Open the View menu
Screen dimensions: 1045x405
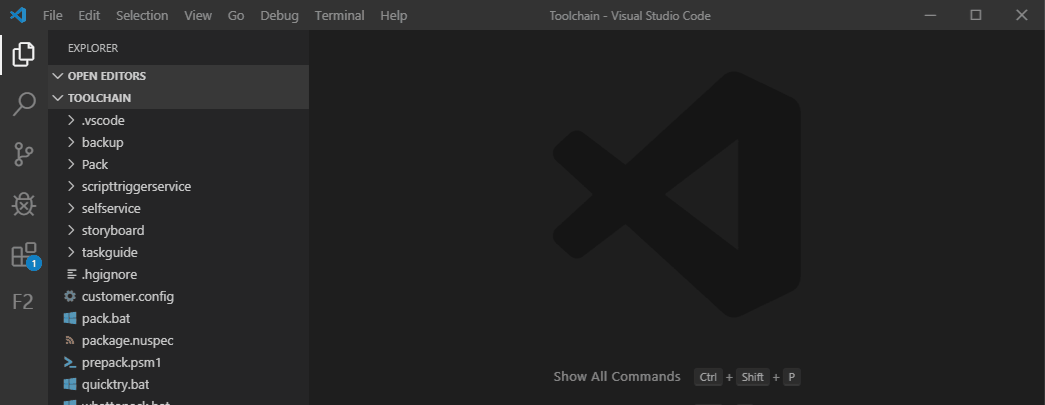click(x=198, y=15)
